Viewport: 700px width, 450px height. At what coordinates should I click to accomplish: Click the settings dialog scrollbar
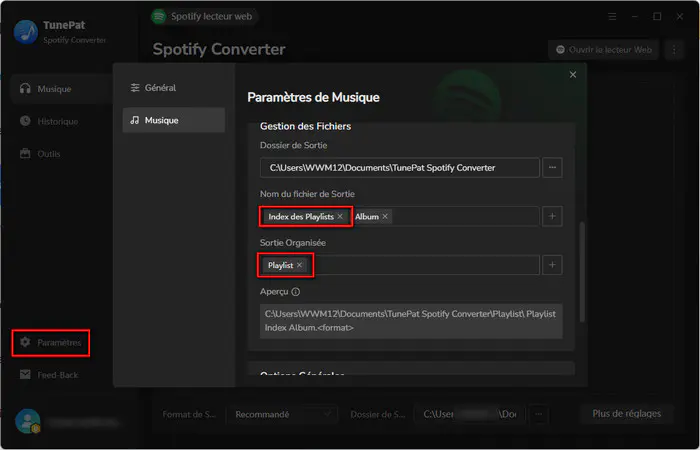click(x=582, y=272)
